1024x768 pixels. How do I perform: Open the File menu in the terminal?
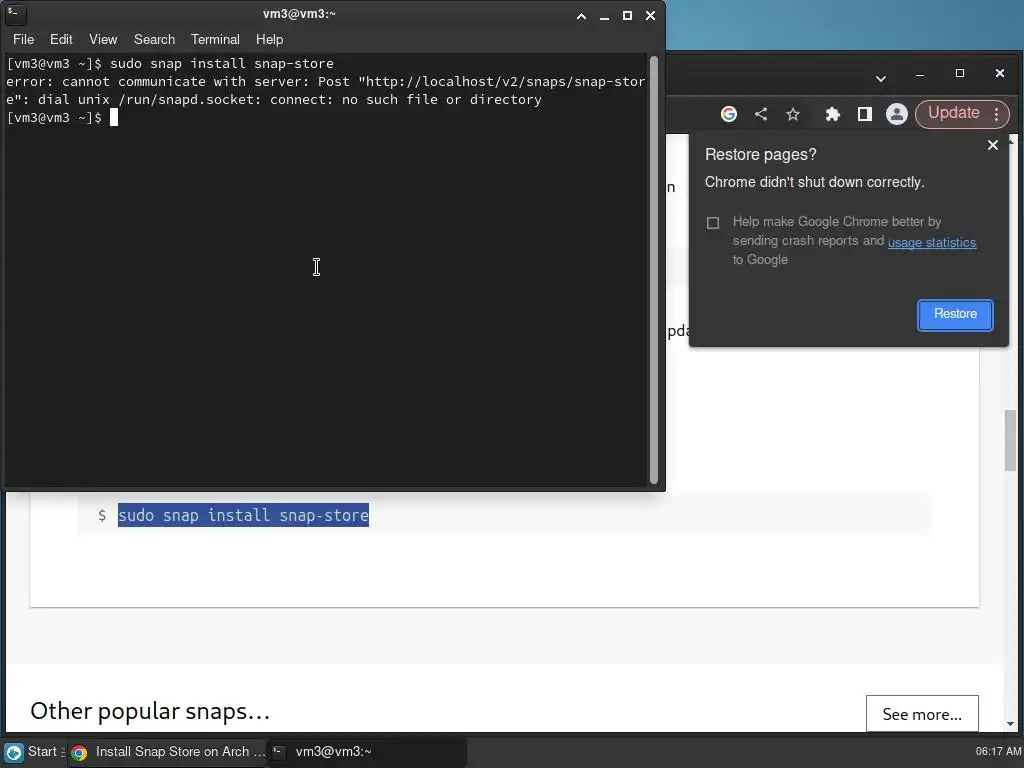tap(23, 39)
